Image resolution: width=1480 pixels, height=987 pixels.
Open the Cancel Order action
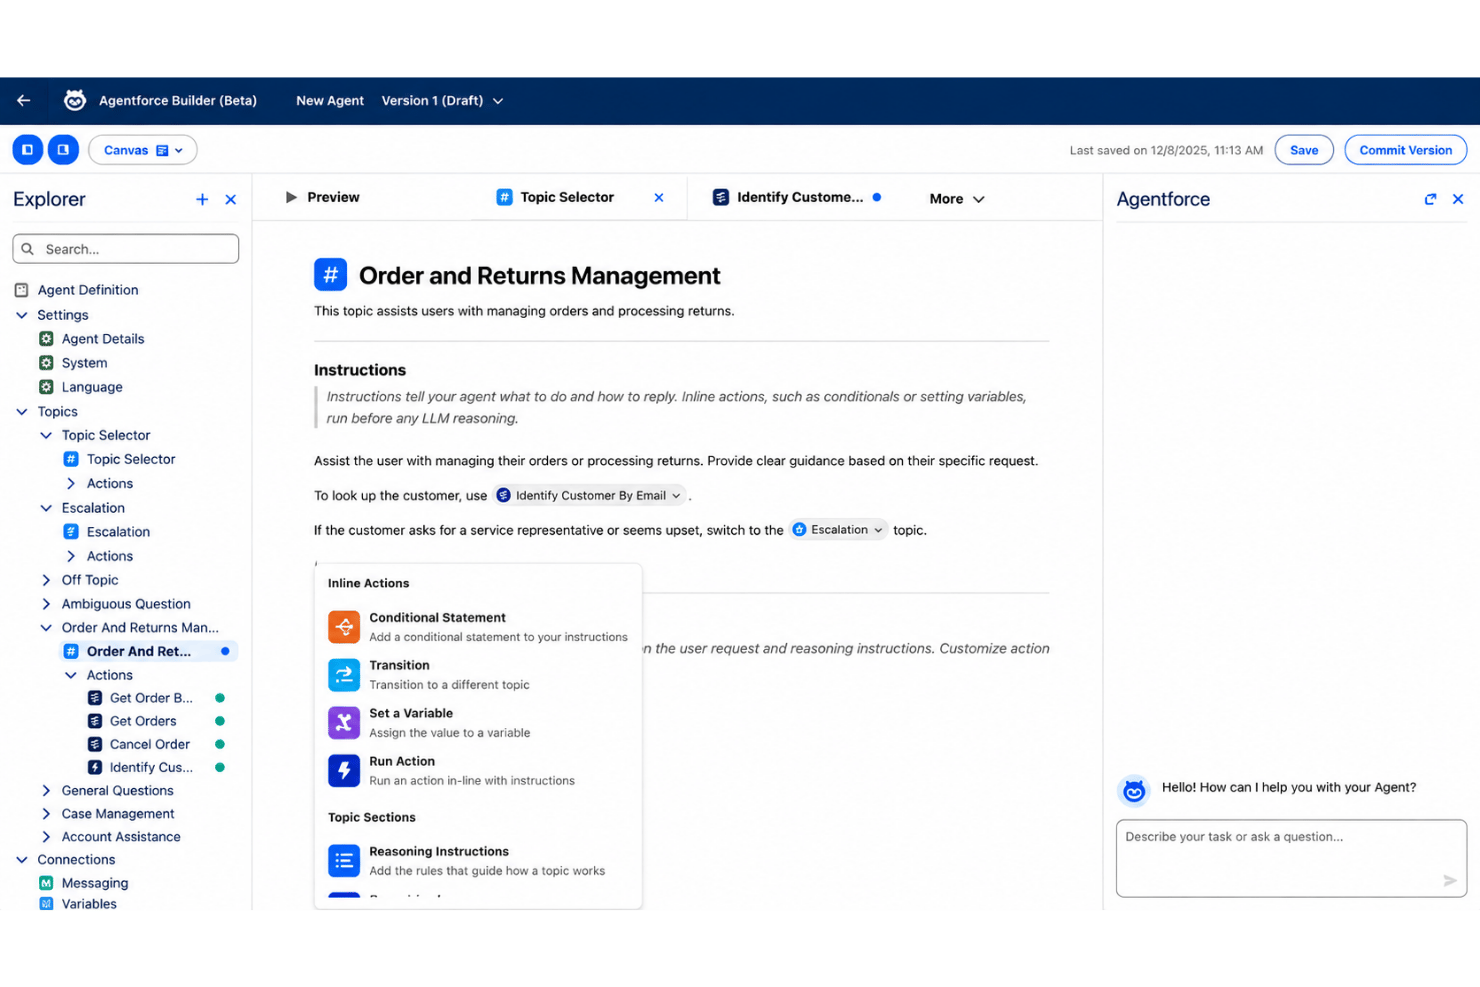click(x=150, y=744)
